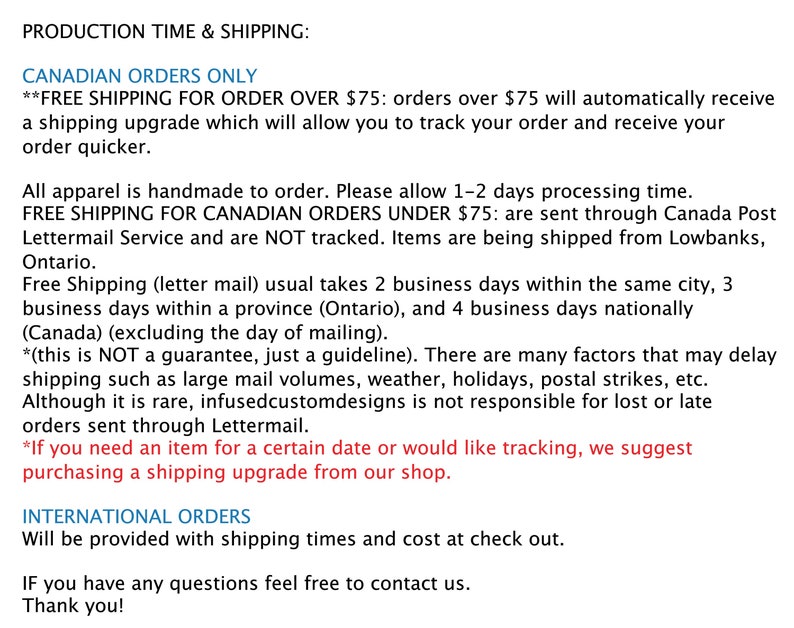
Task: Click the sentence about 1-2 days processing time
Action: pyautogui.click(x=358, y=191)
